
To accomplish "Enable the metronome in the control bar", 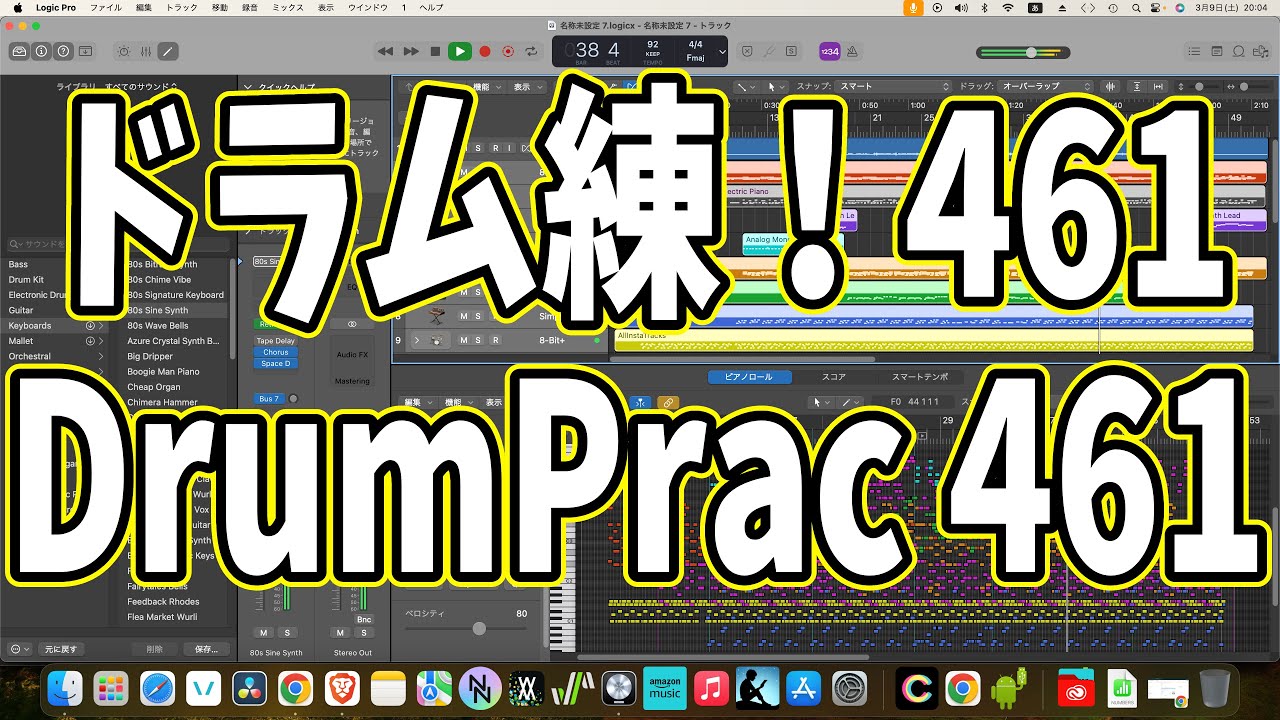I will [851, 51].
